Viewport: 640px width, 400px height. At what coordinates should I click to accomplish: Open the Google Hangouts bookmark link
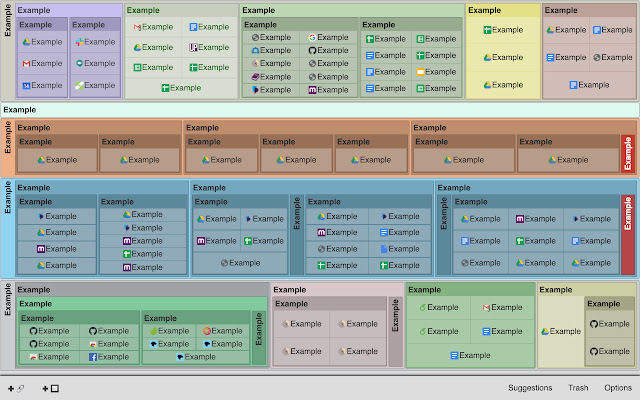click(95, 63)
